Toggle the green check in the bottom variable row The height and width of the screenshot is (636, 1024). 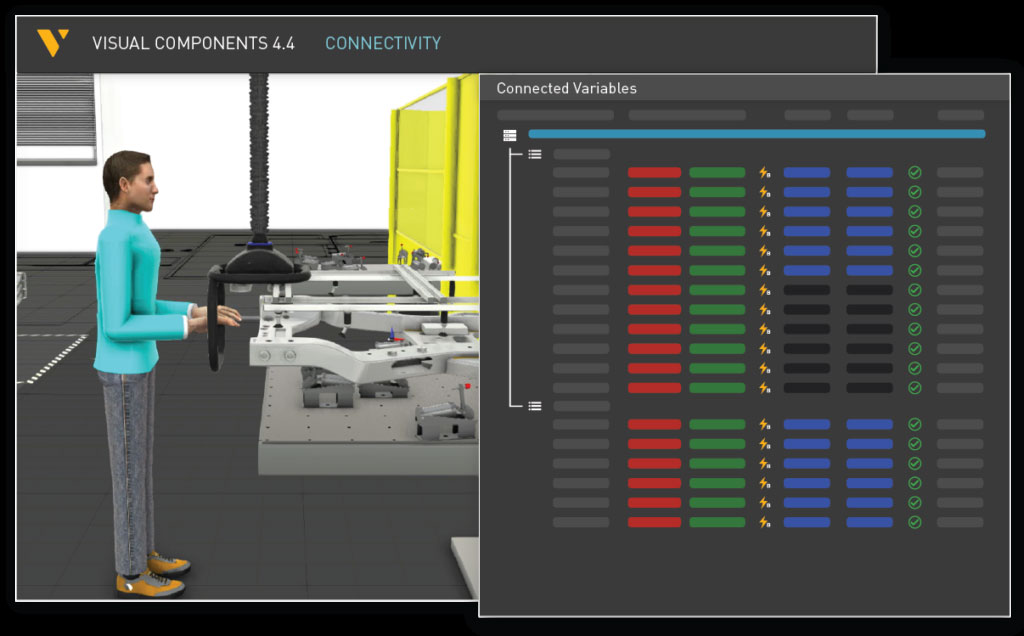914,522
